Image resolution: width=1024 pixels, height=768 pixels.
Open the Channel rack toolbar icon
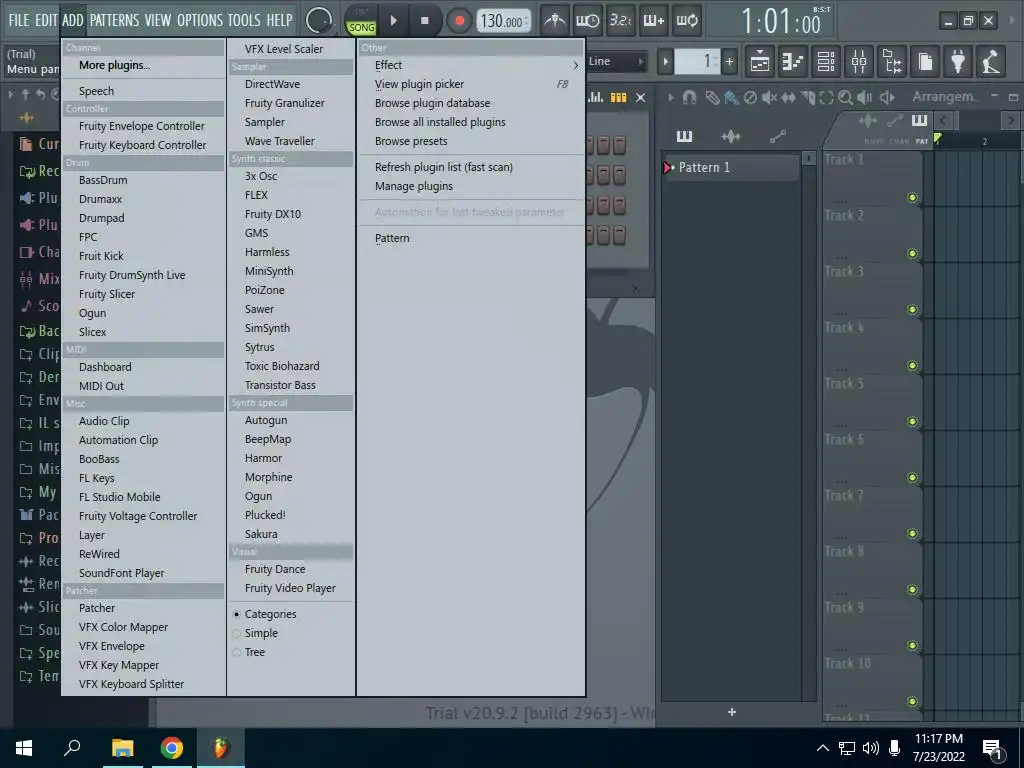(x=826, y=61)
